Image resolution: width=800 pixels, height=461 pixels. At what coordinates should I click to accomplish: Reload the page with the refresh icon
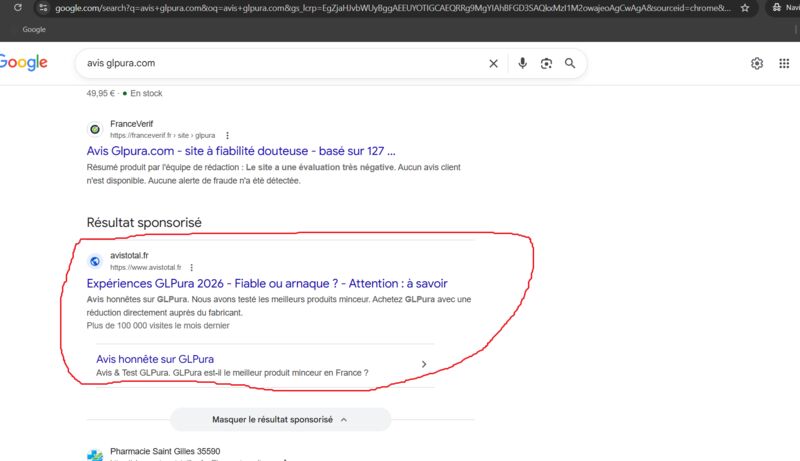18,8
